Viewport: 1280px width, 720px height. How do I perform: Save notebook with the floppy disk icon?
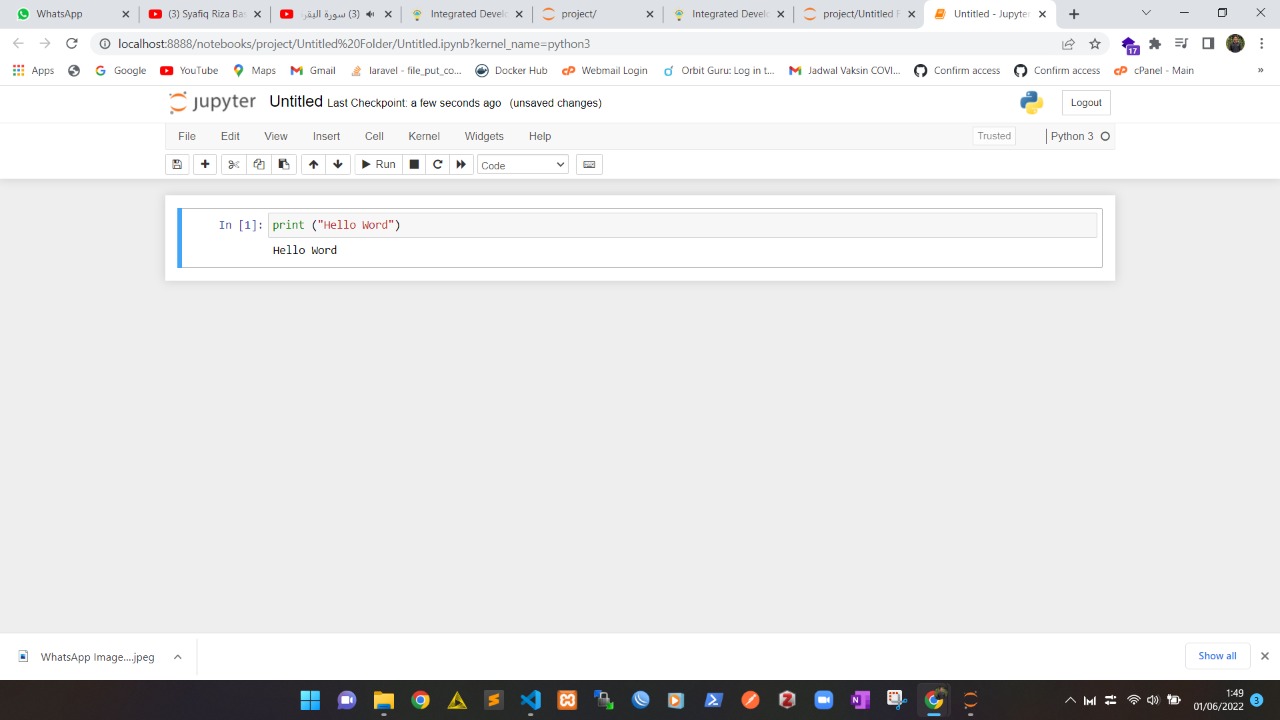[177, 164]
